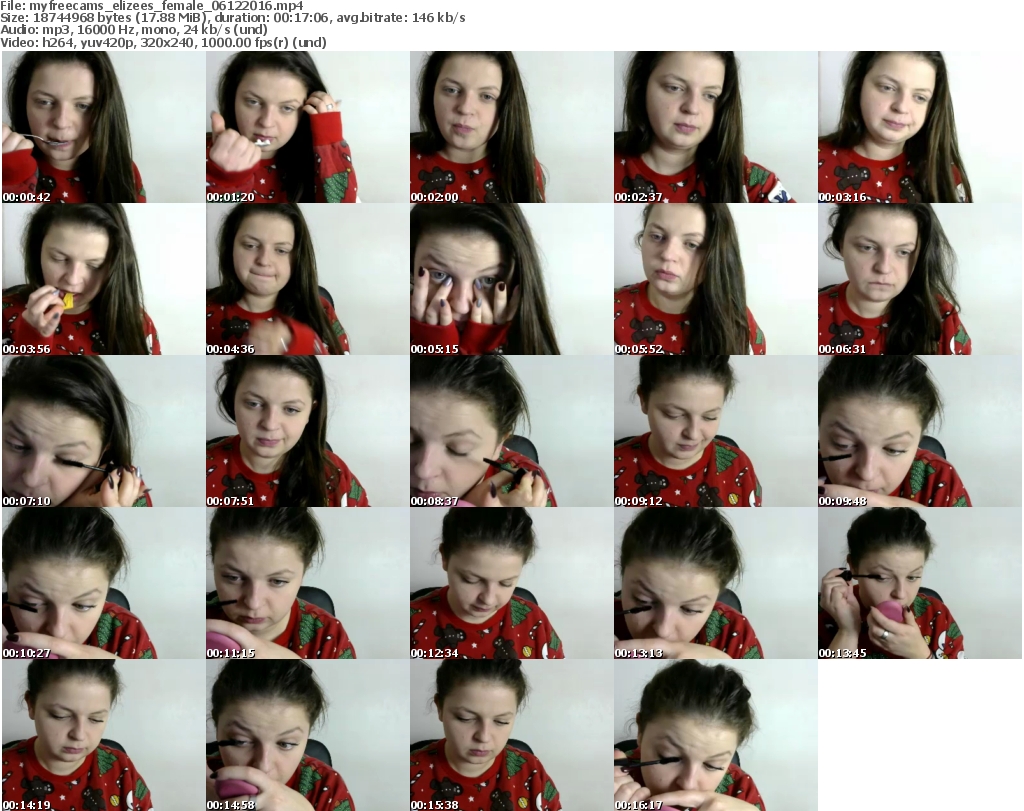This screenshot has height=811, width=1024.
Task: Choose the frame marked 00:05:15
Action: tap(512, 279)
